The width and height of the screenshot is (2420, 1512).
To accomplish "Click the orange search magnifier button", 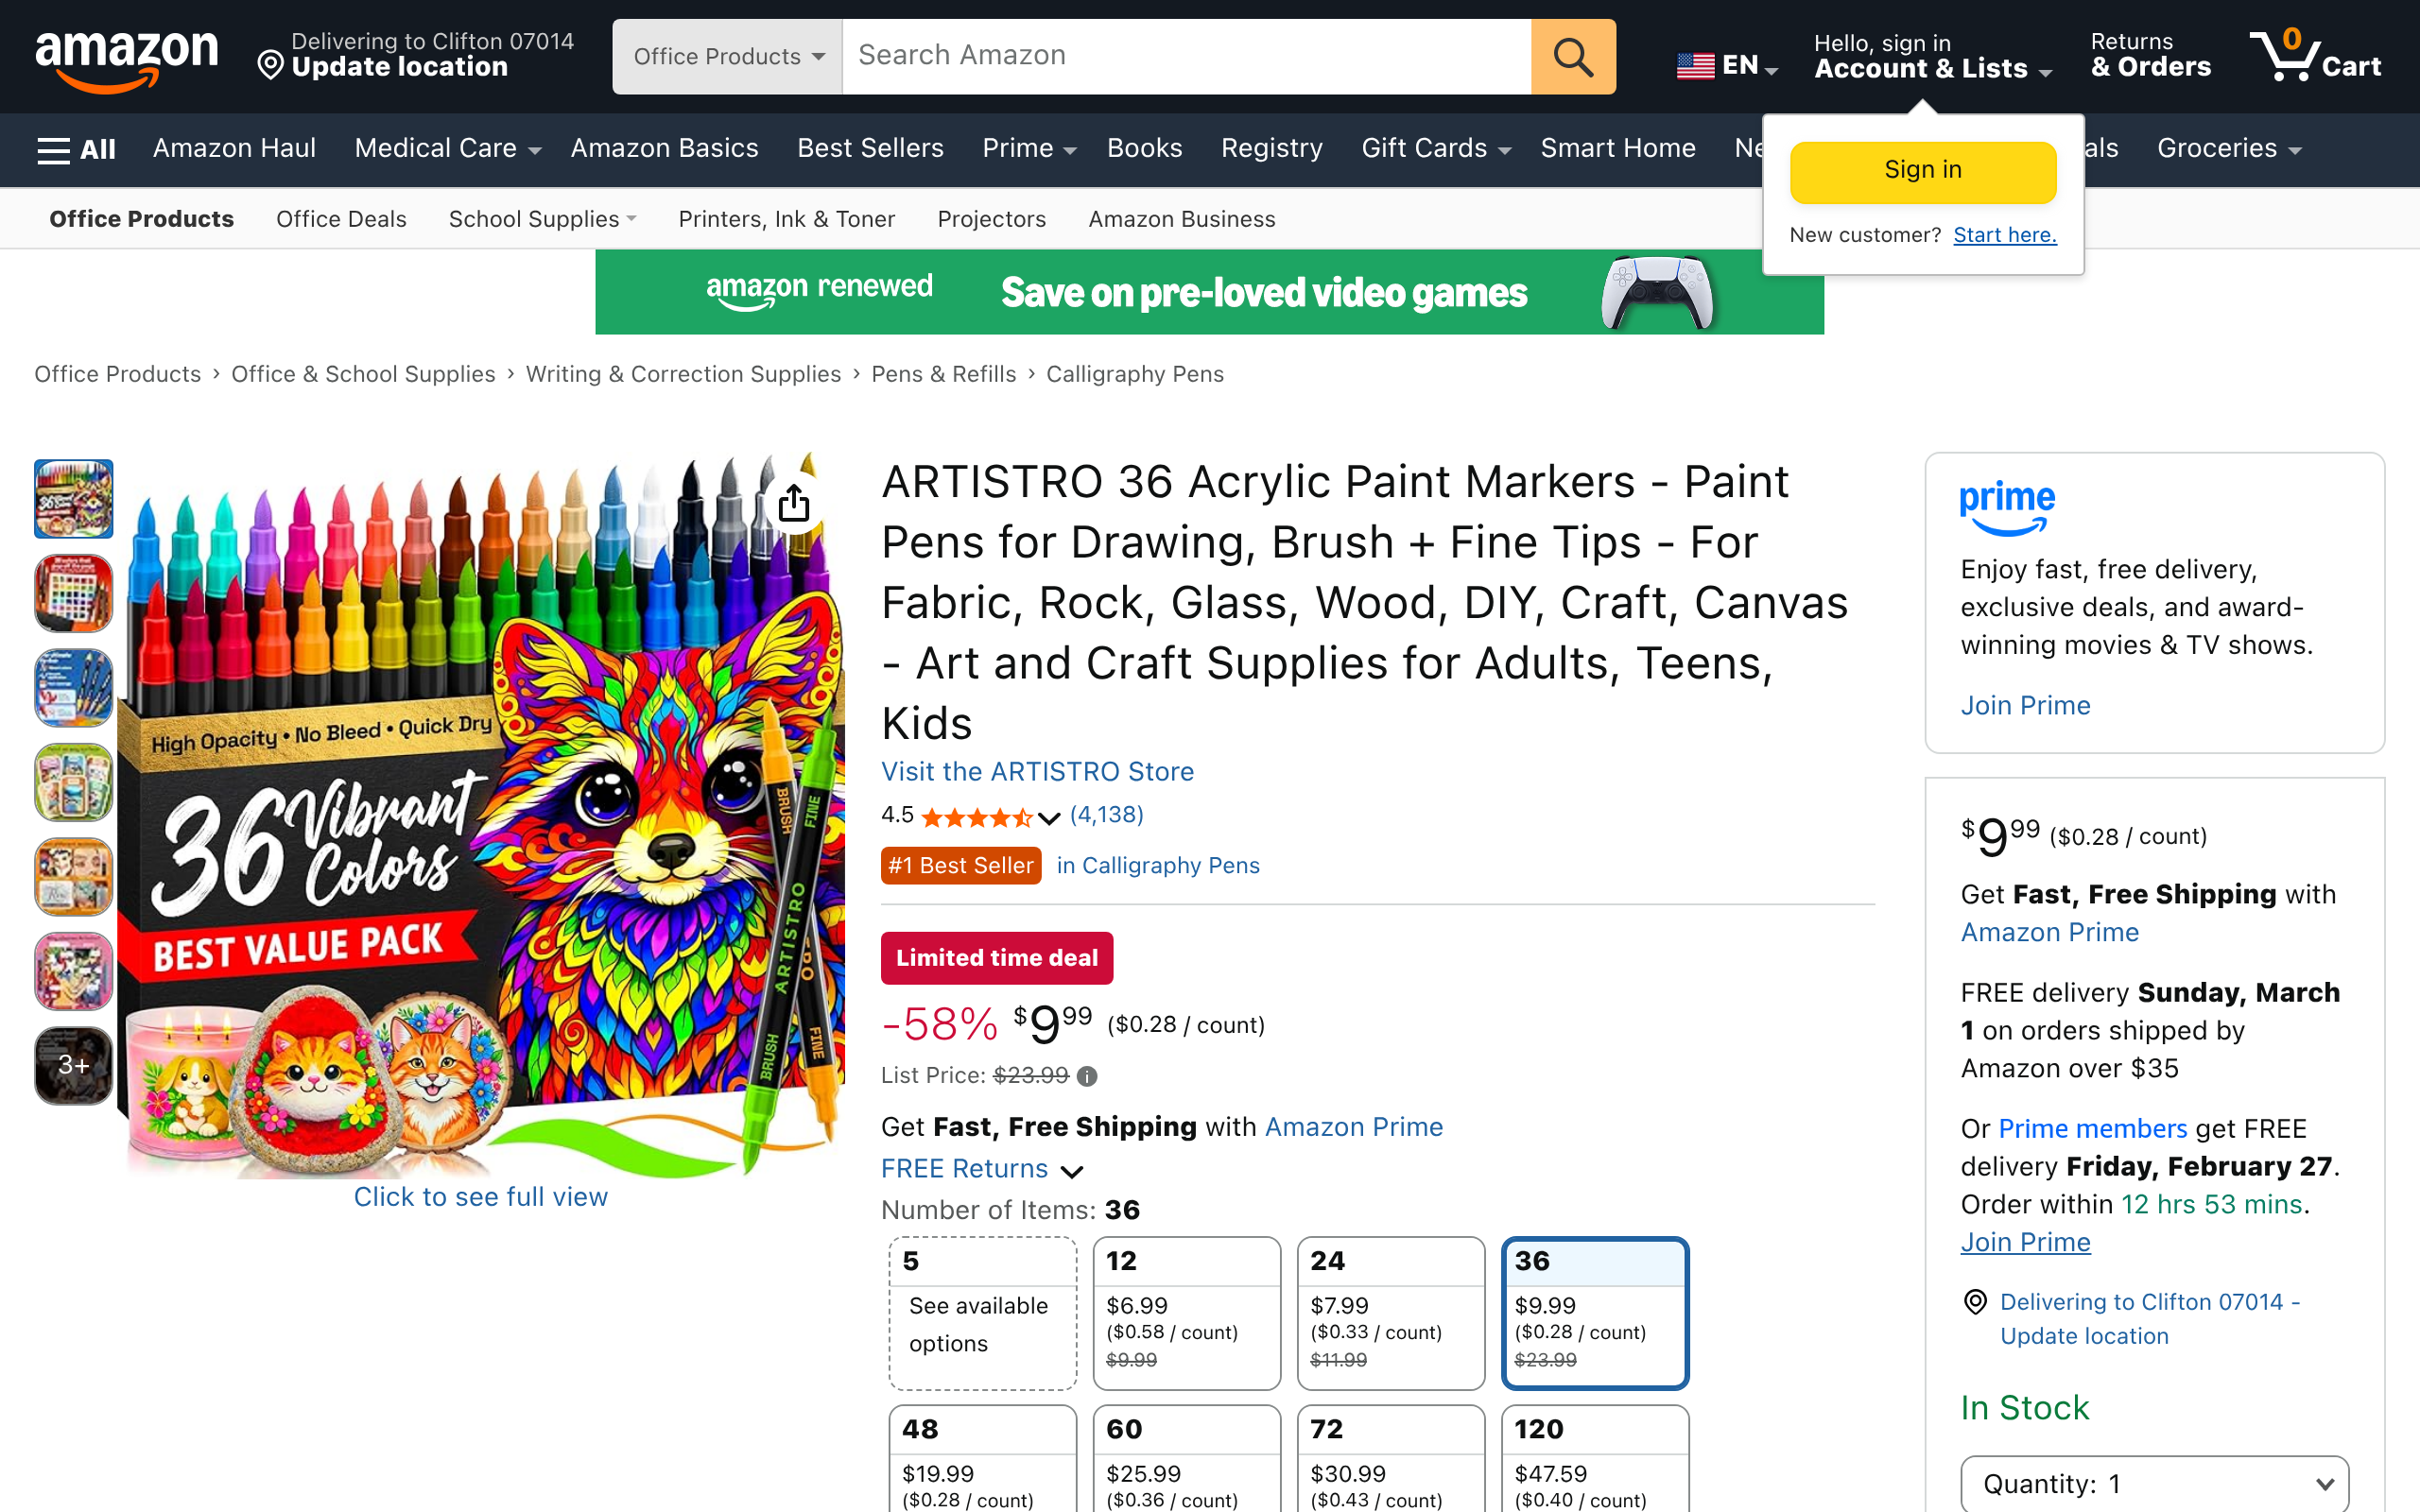I will click(x=1572, y=57).
